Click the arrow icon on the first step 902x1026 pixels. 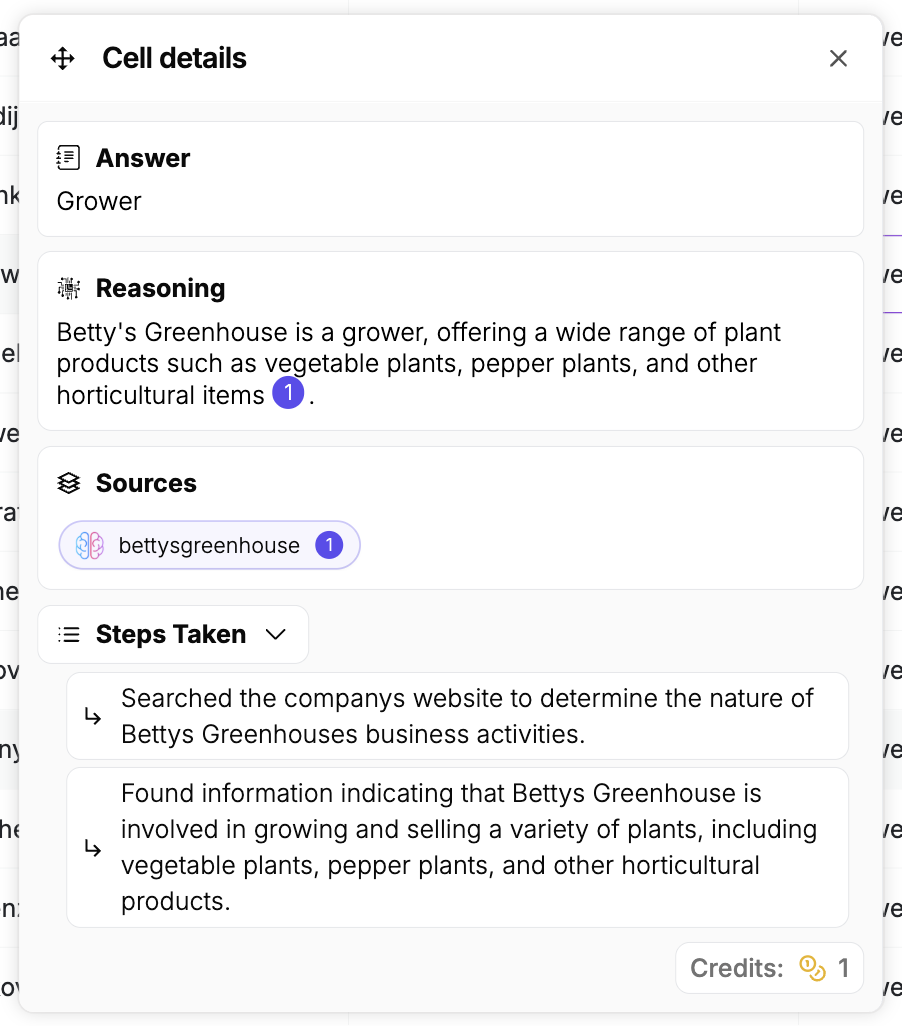click(x=93, y=716)
